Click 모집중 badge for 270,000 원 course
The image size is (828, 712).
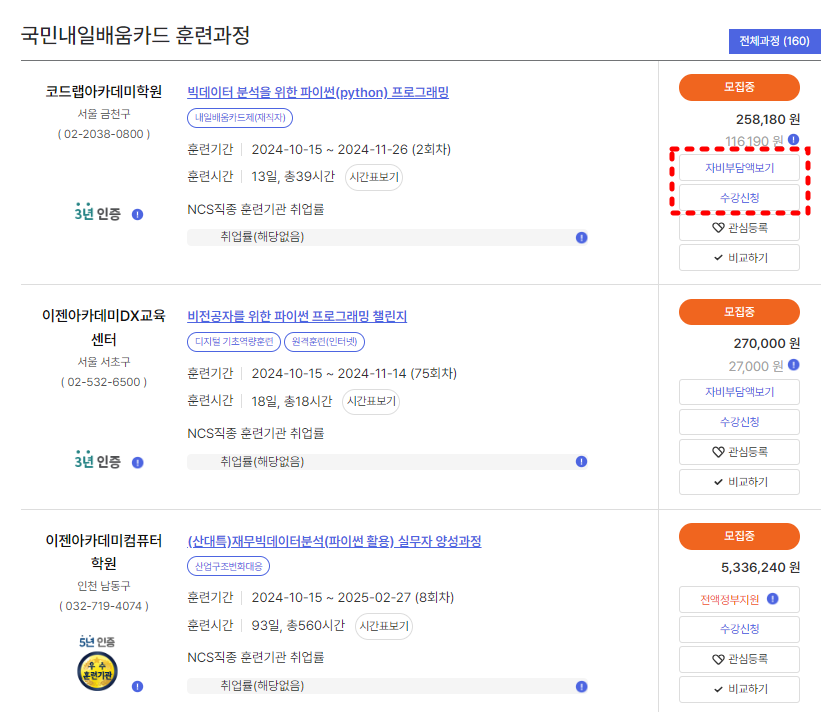coord(739,312)
